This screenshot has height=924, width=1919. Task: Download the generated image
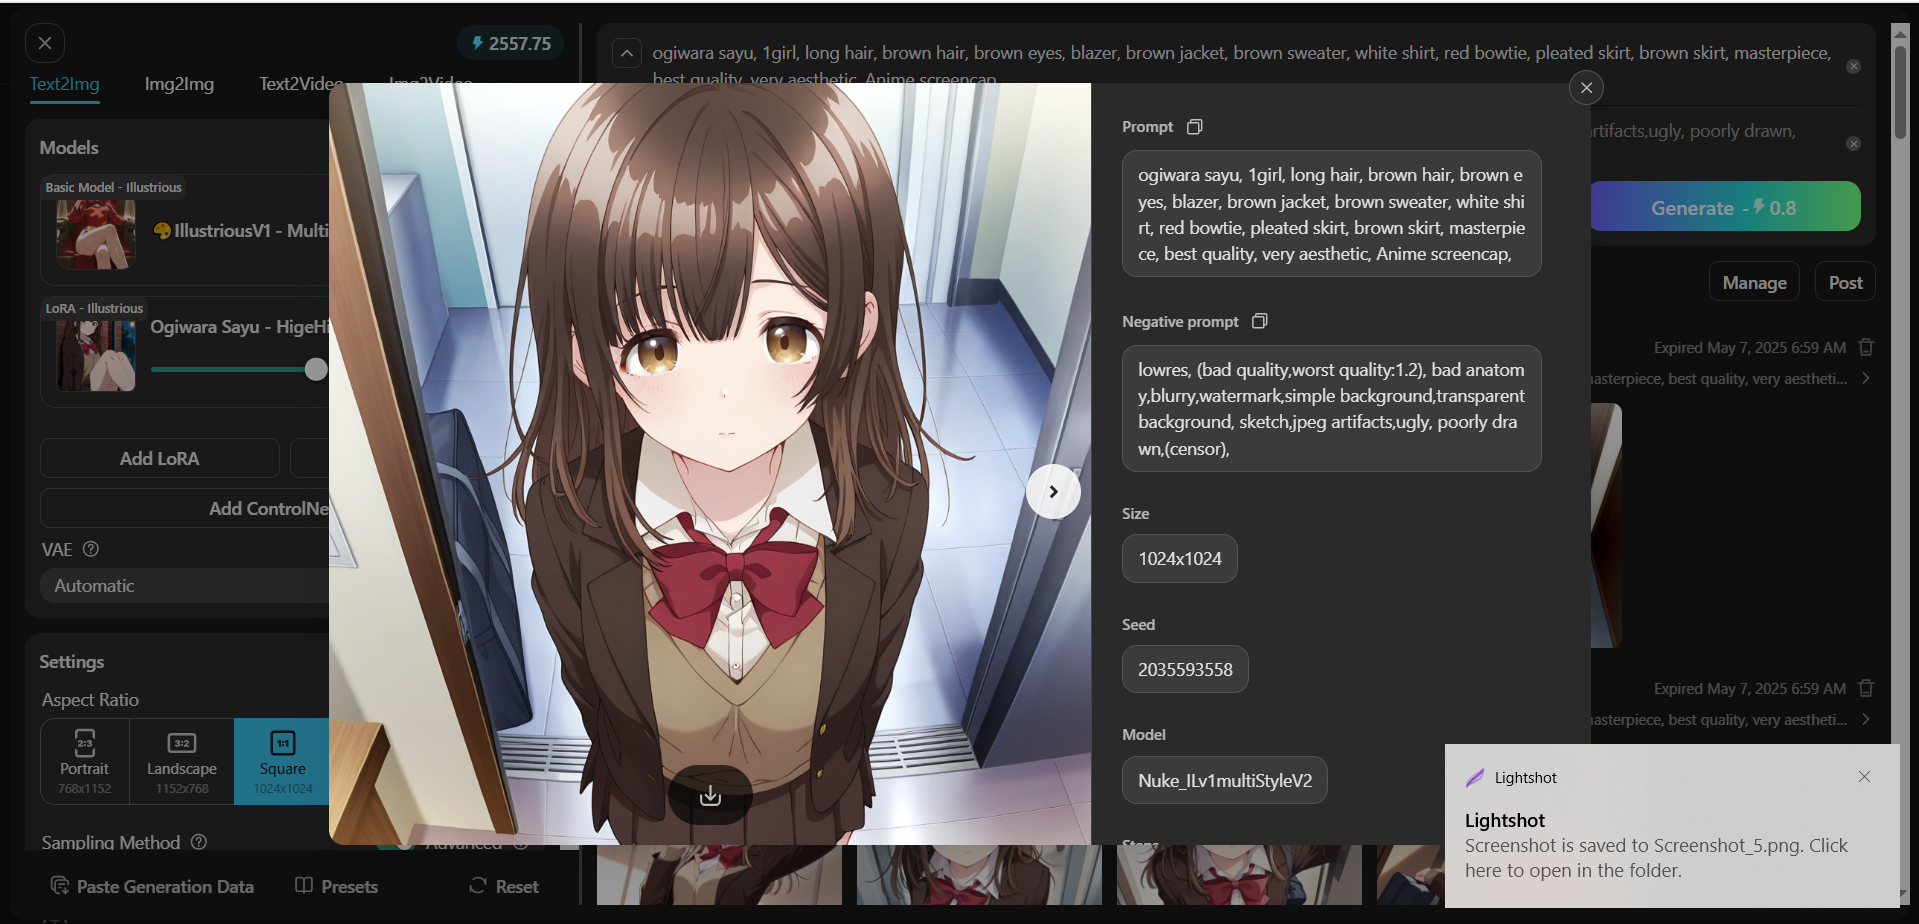[710, 795]
